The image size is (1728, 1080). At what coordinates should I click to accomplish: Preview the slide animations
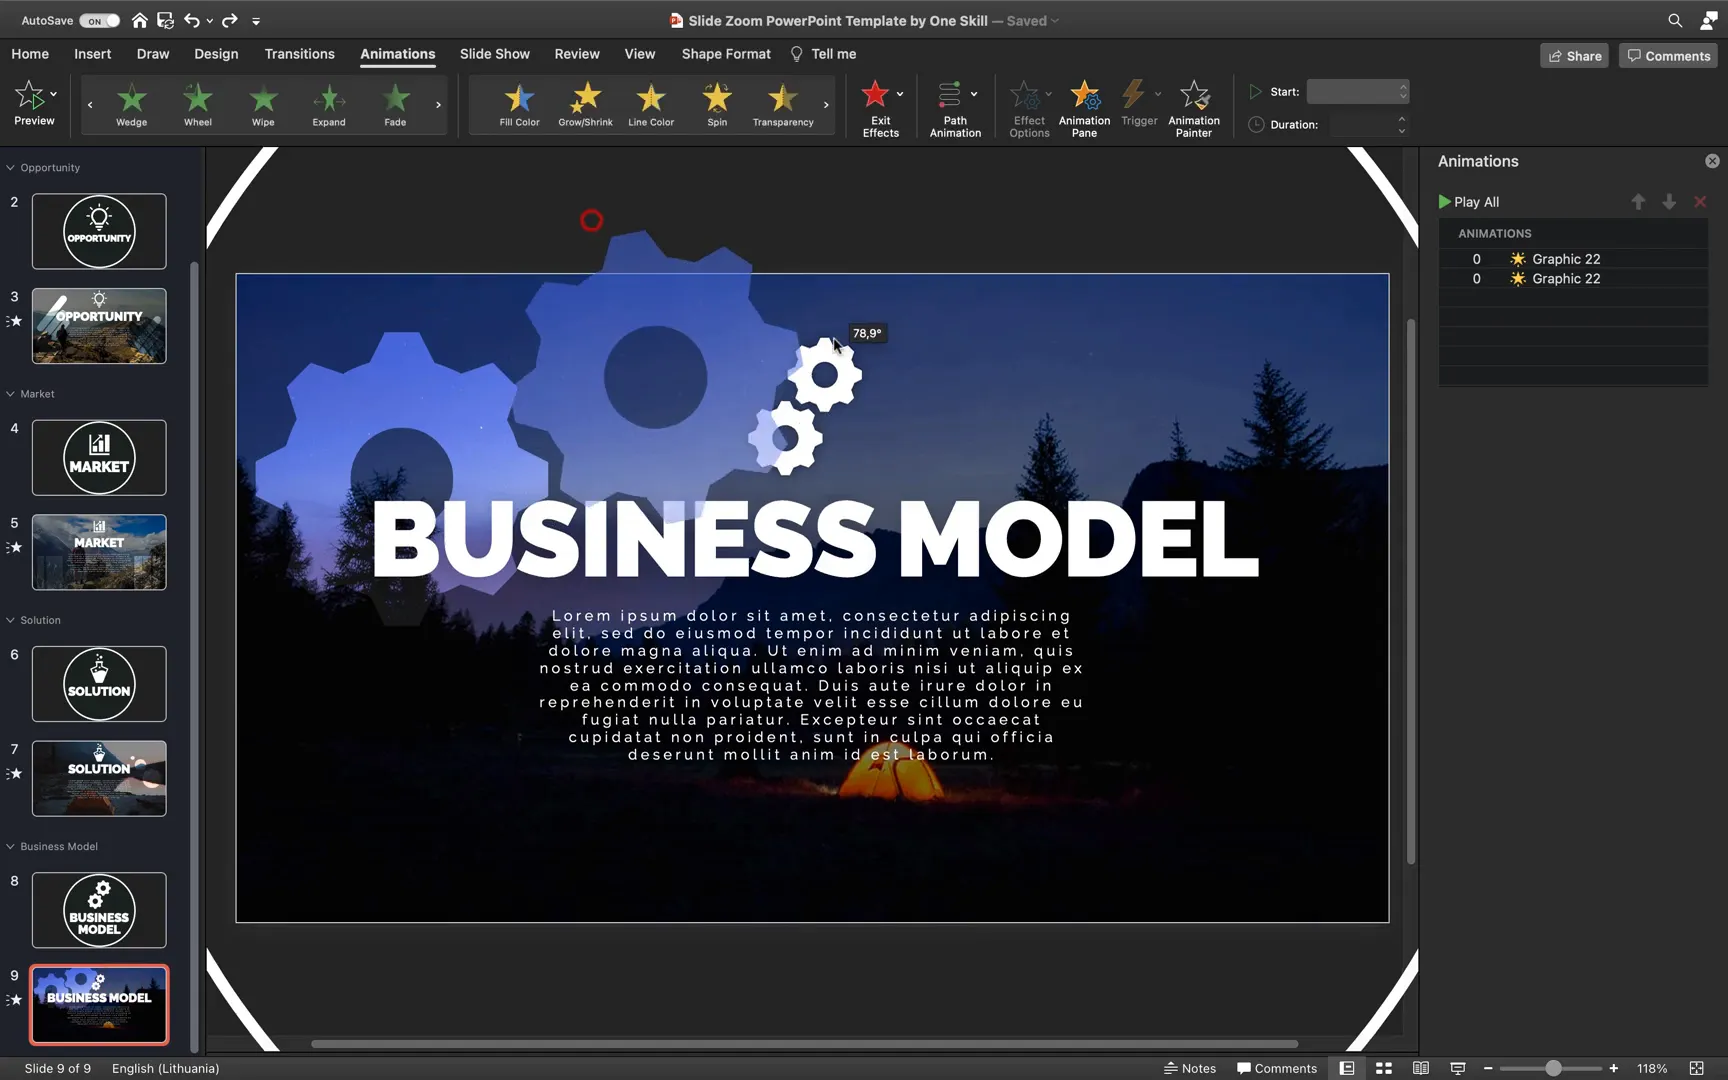34,103
